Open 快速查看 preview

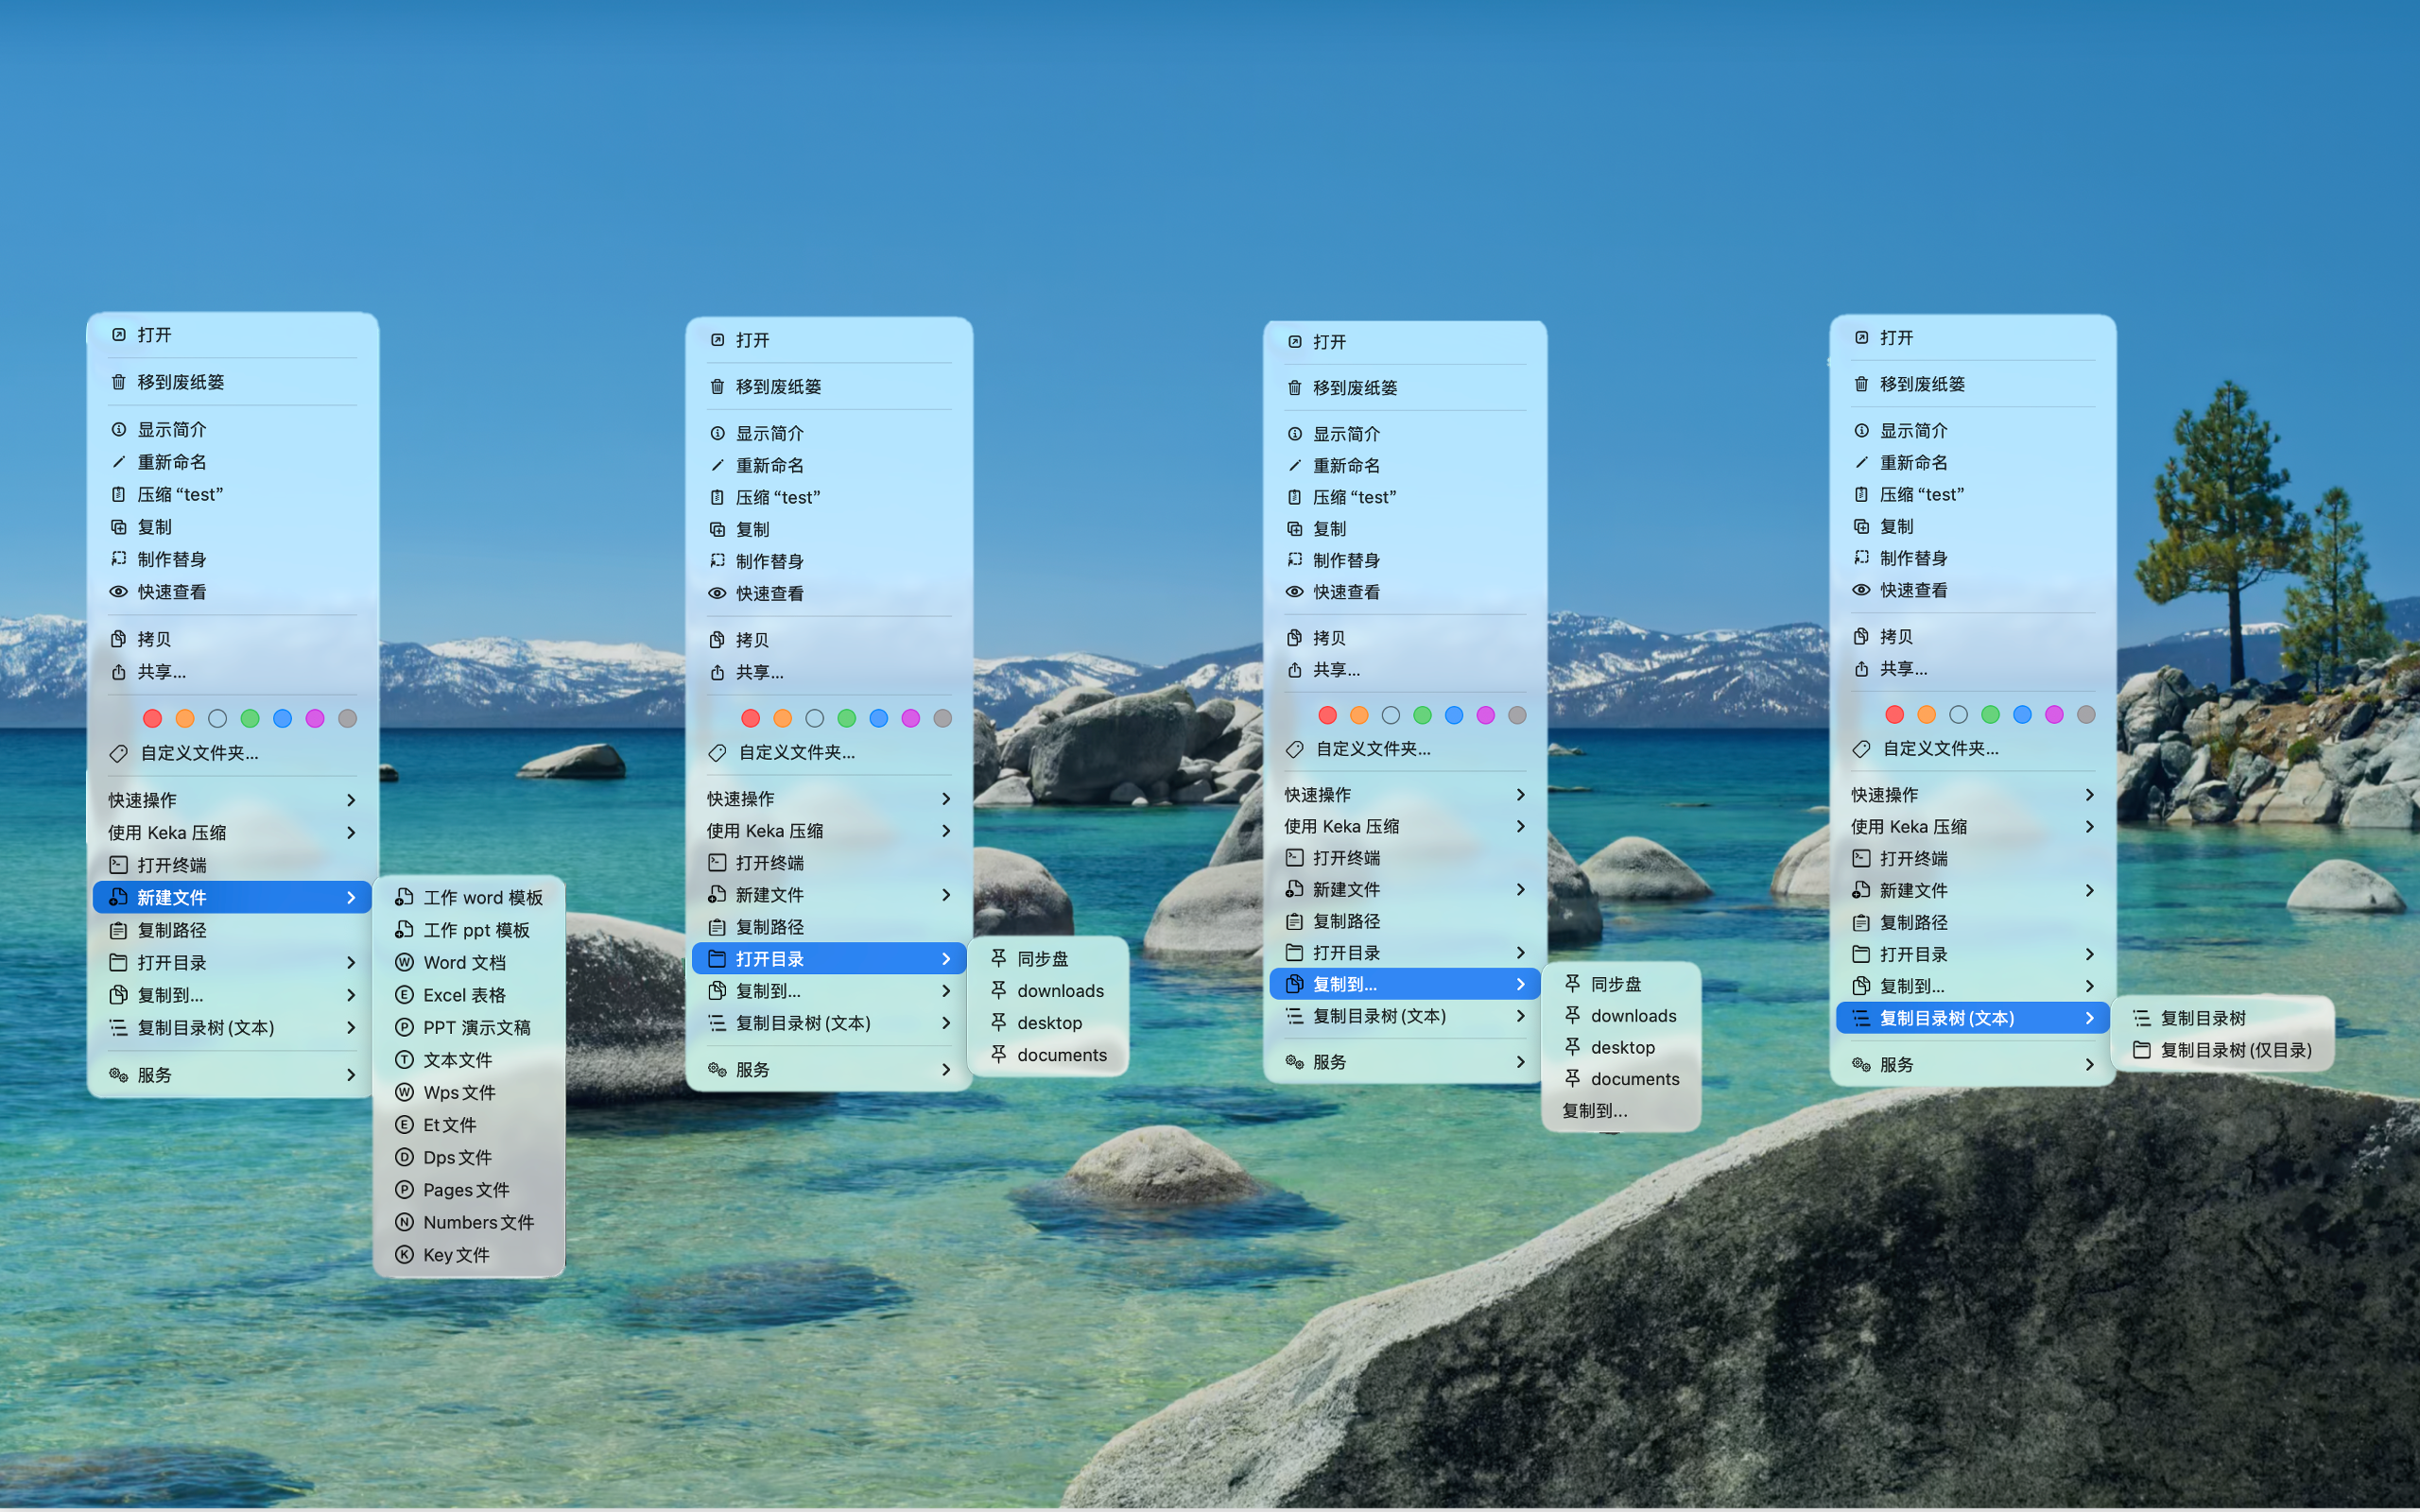coord(171,591)
